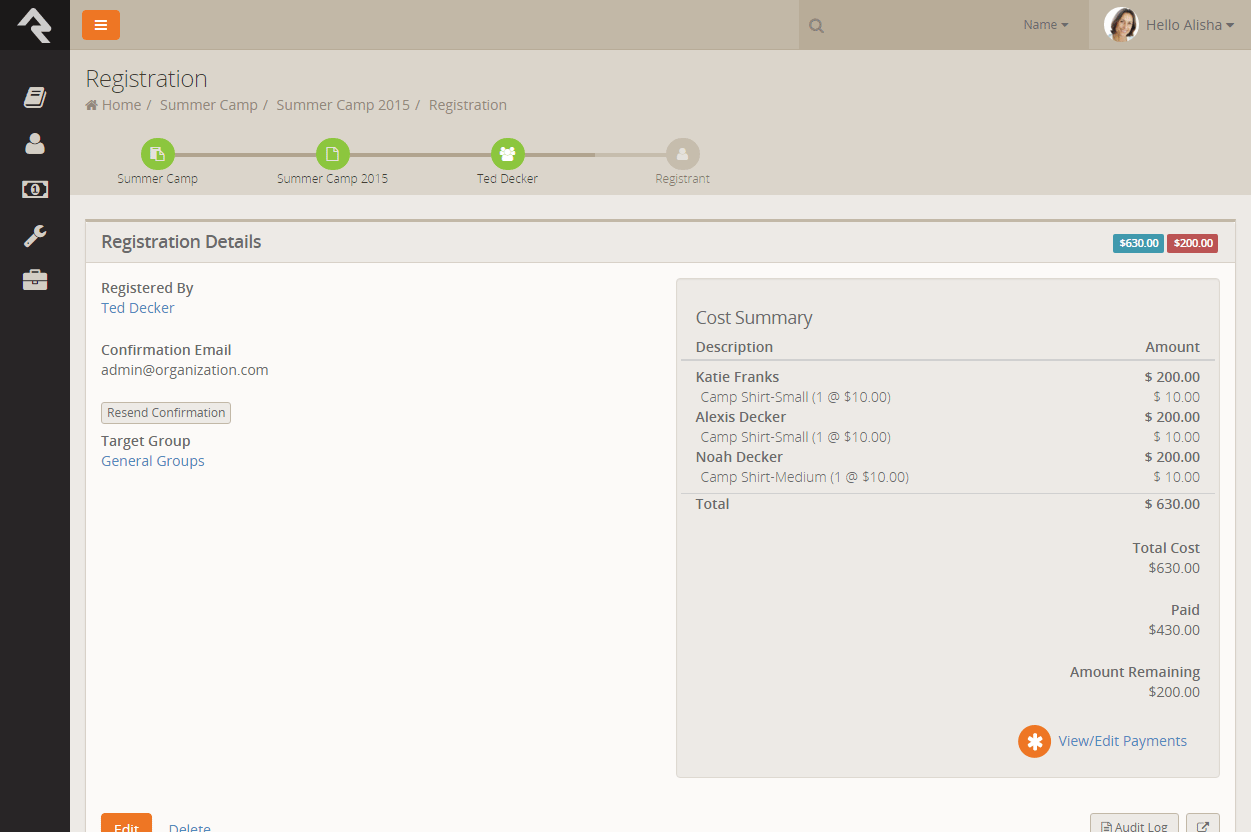Open the Hello Alisha user dropdown

(1169, 25)
